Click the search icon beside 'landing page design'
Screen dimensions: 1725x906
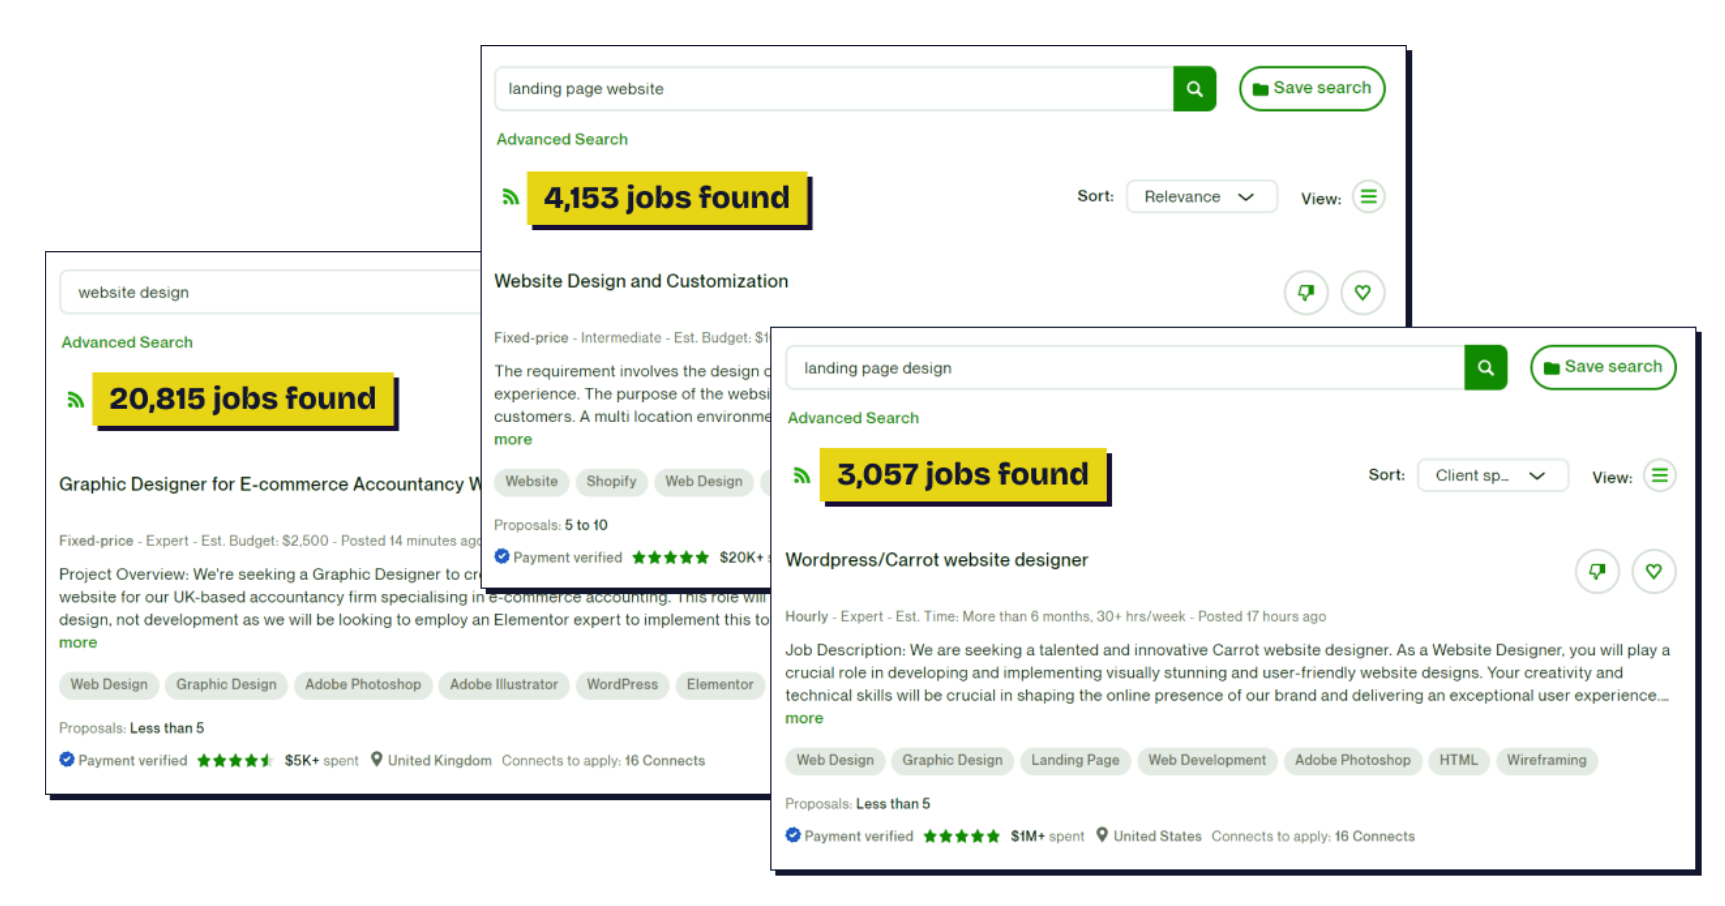point(1485,368)
